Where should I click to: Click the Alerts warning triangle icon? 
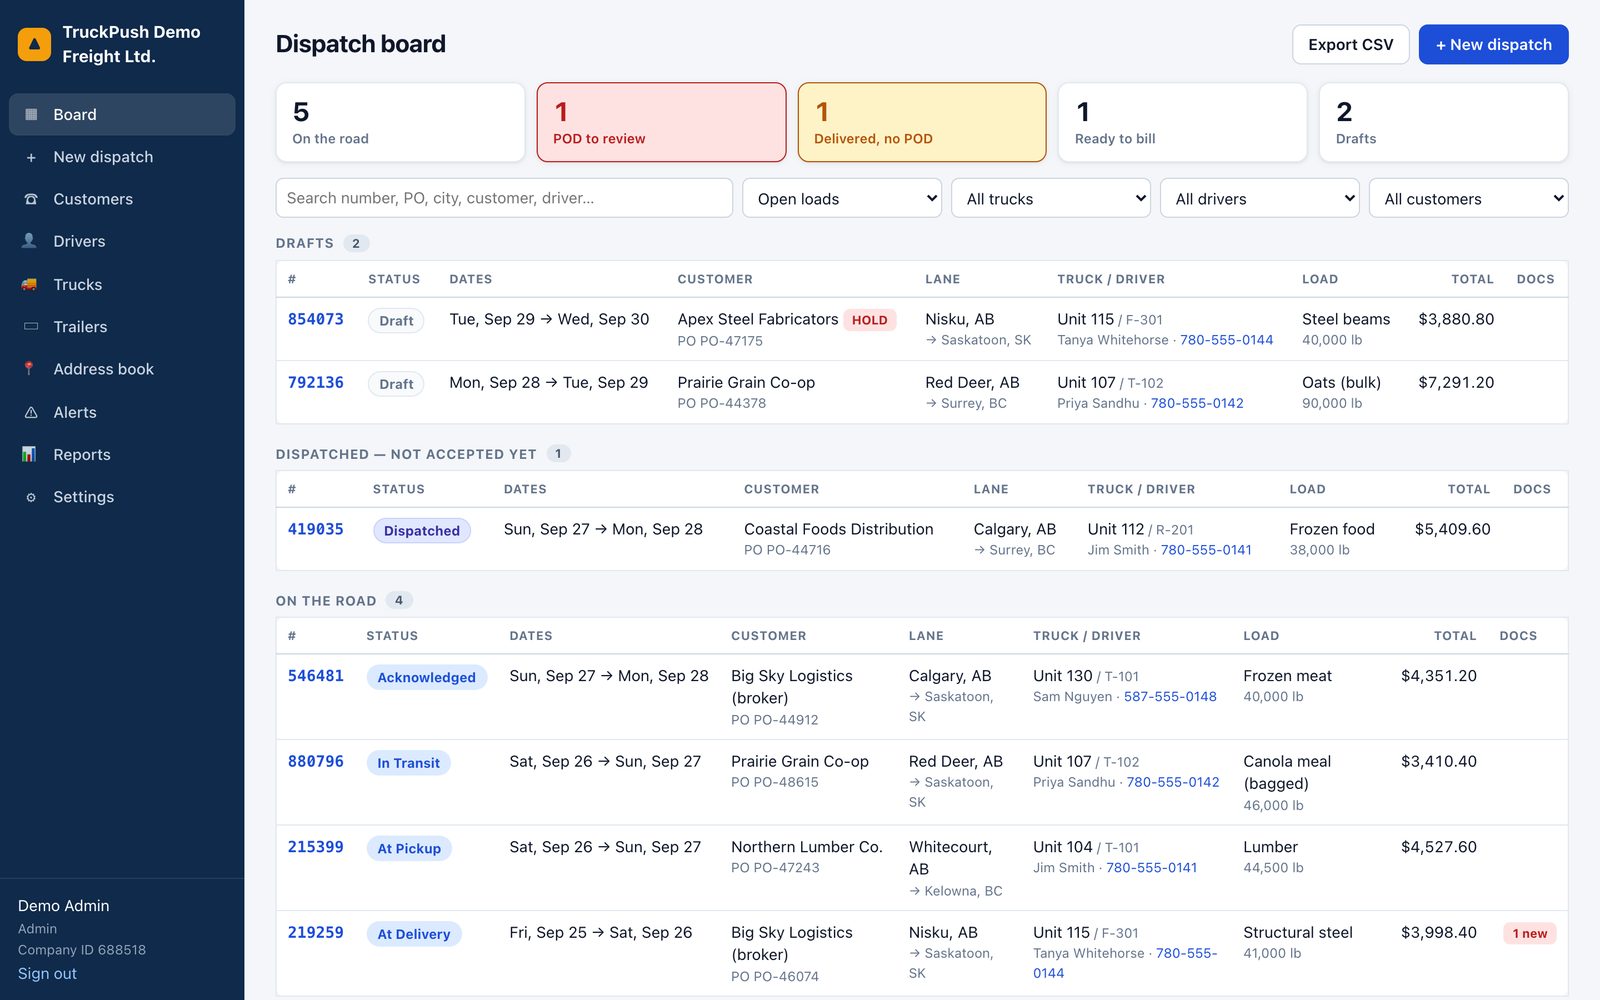[x=31, y=412]
